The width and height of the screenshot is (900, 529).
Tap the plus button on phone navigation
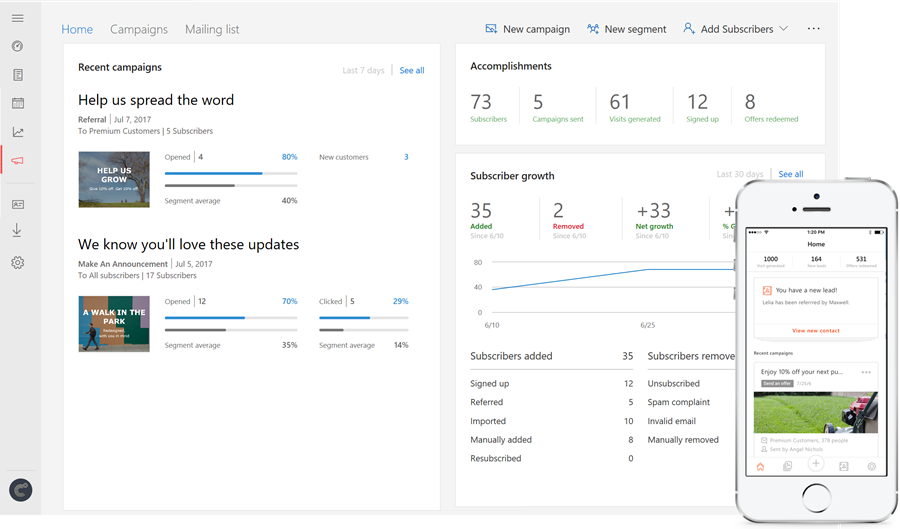(x=816, y=465)
